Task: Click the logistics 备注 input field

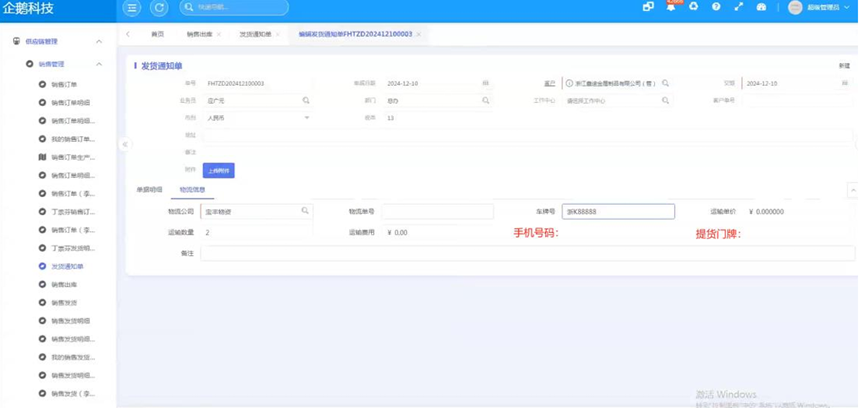Action: pyautogui.click(x=527, y=253)
